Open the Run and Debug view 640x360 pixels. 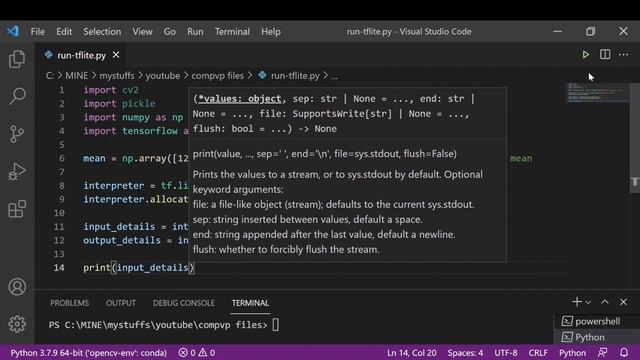tap(17, 171)
